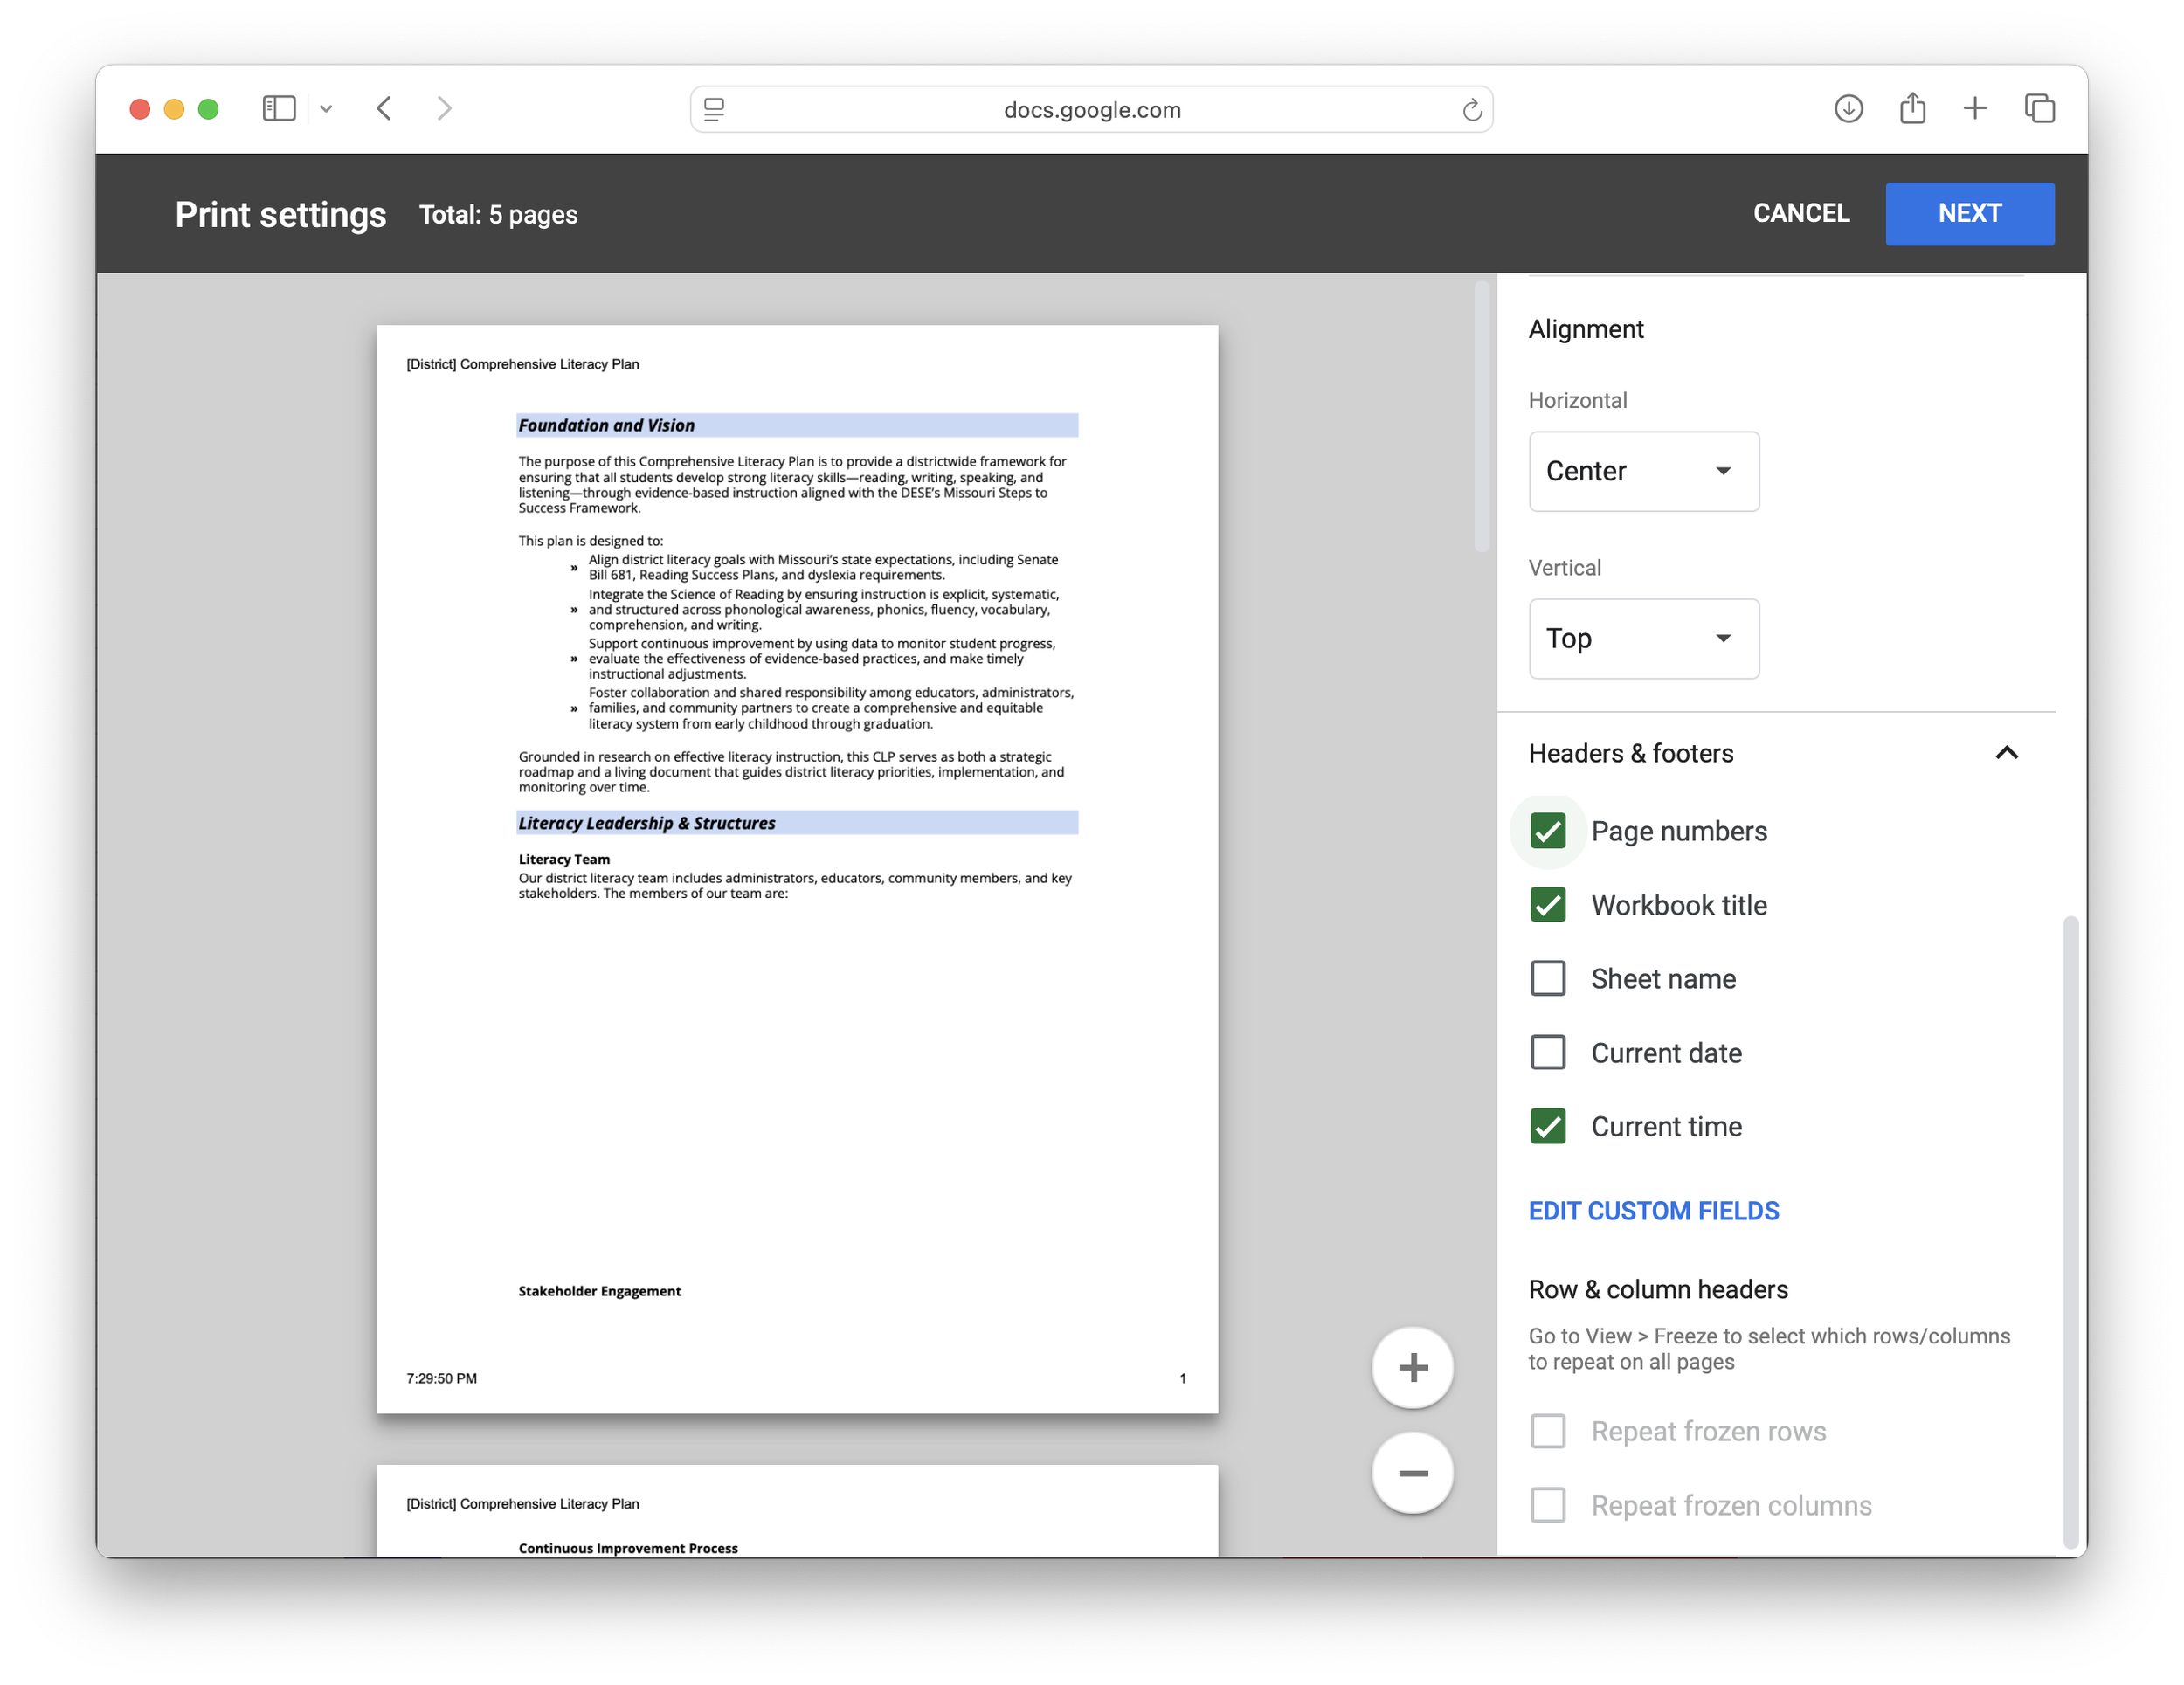This screenshot has width=2184, height=1685.
Task: Enable the Sheet name checkbox
Action: (1548, 978)
